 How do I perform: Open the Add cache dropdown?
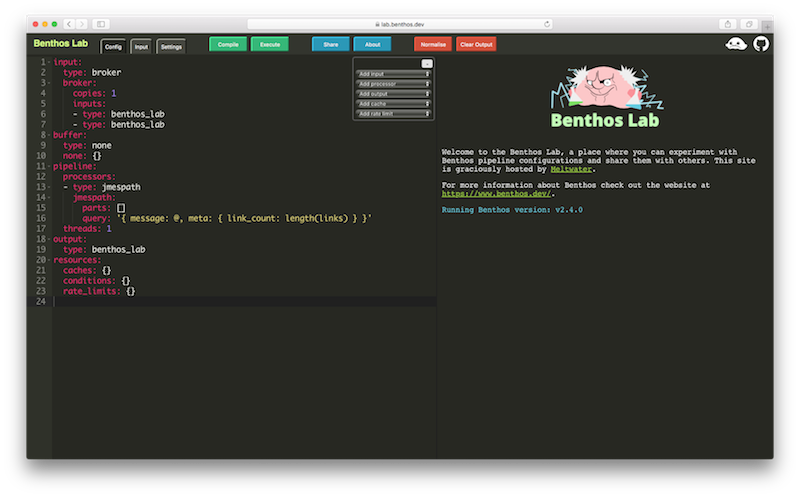coord(393,104)
